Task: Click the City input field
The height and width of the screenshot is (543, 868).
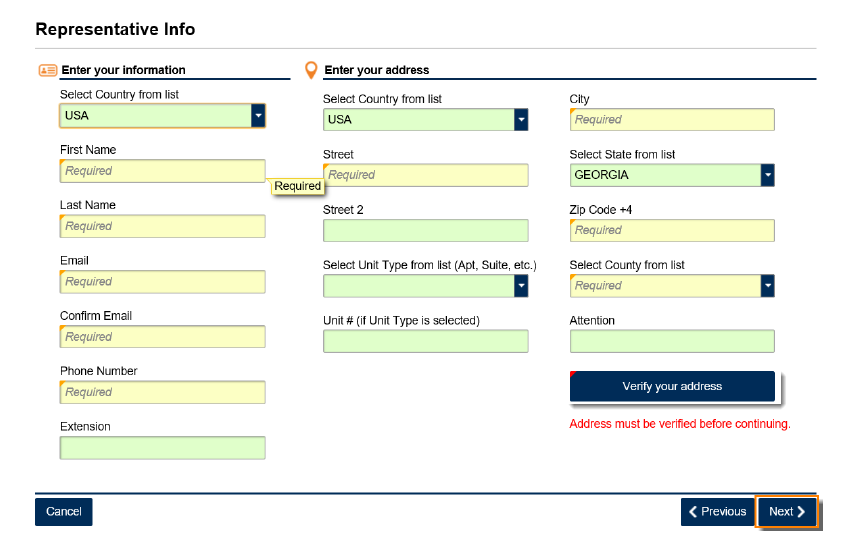Action: 671,120
